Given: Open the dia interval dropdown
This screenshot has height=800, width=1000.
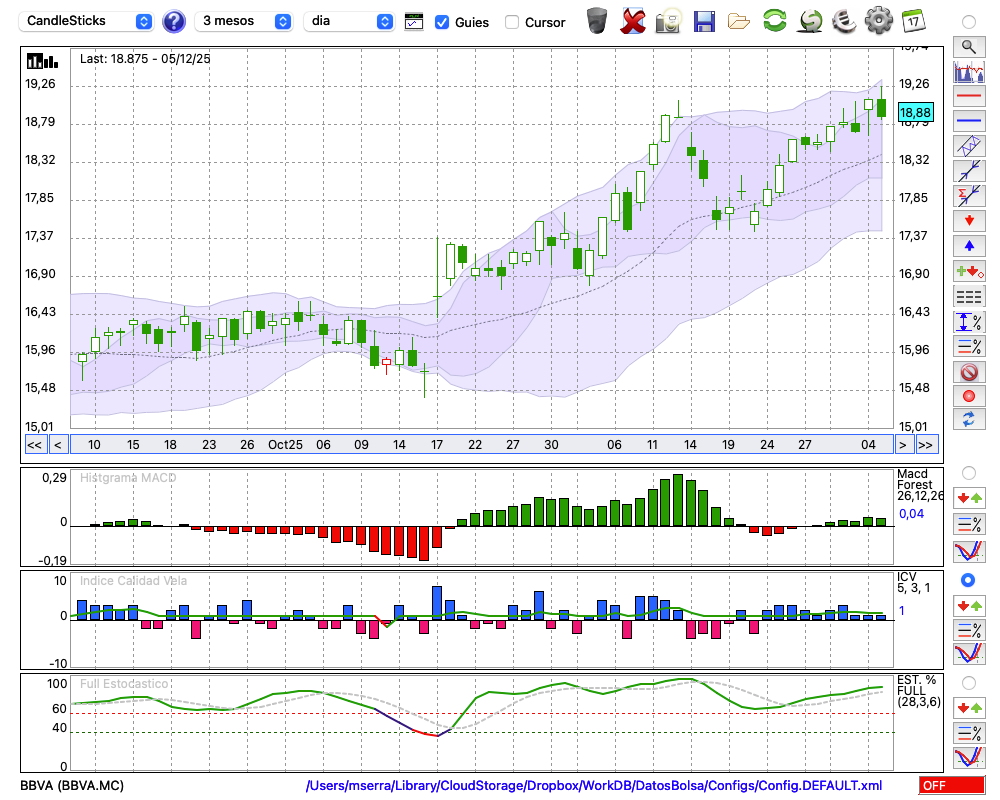Looking at the screenshot, I should tap(350, 21).
